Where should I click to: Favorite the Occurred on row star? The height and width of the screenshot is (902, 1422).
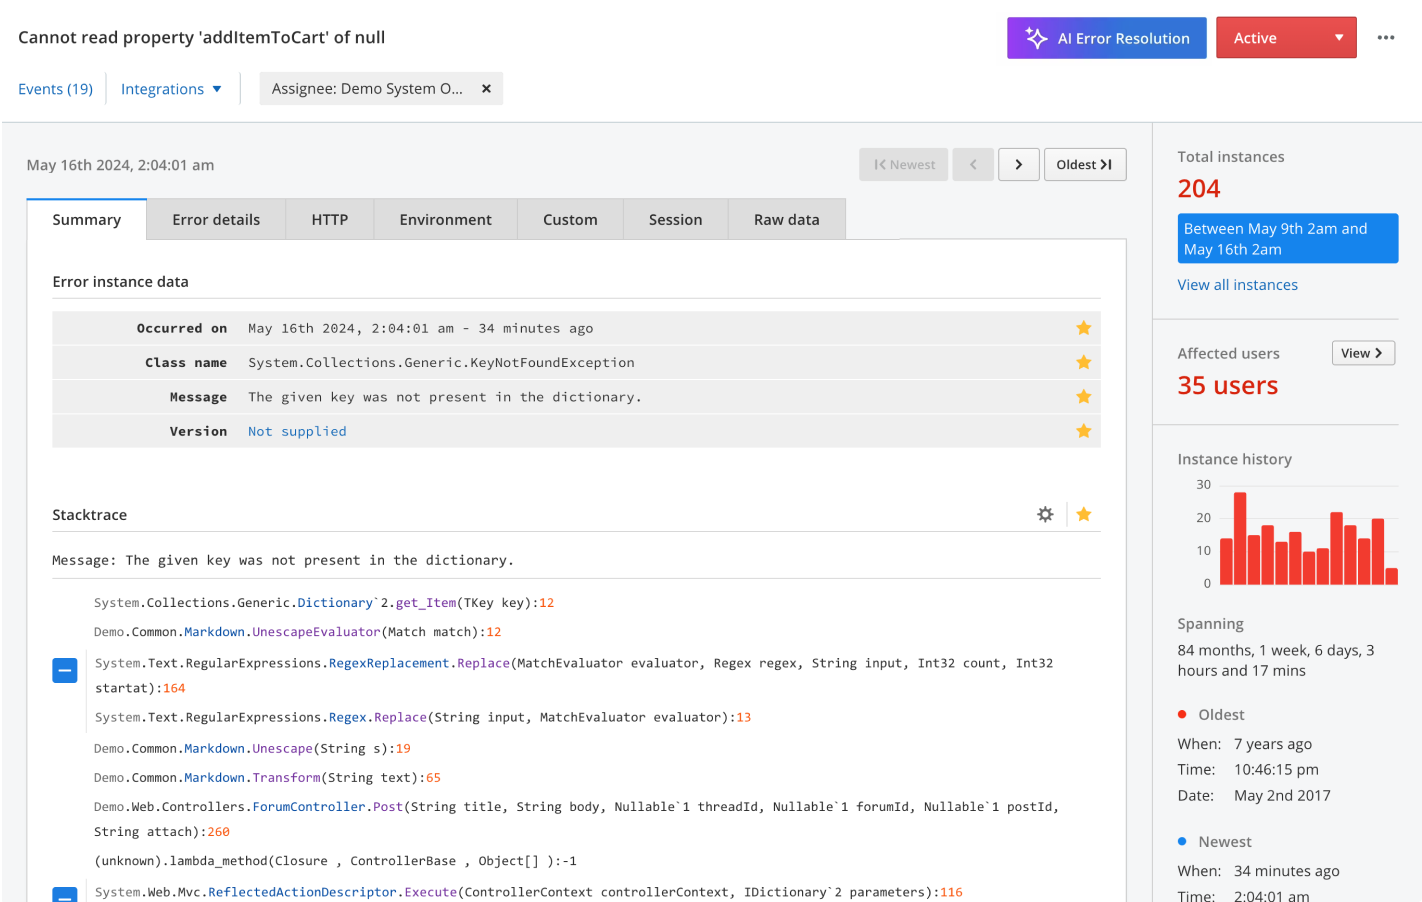(1083, 327)
